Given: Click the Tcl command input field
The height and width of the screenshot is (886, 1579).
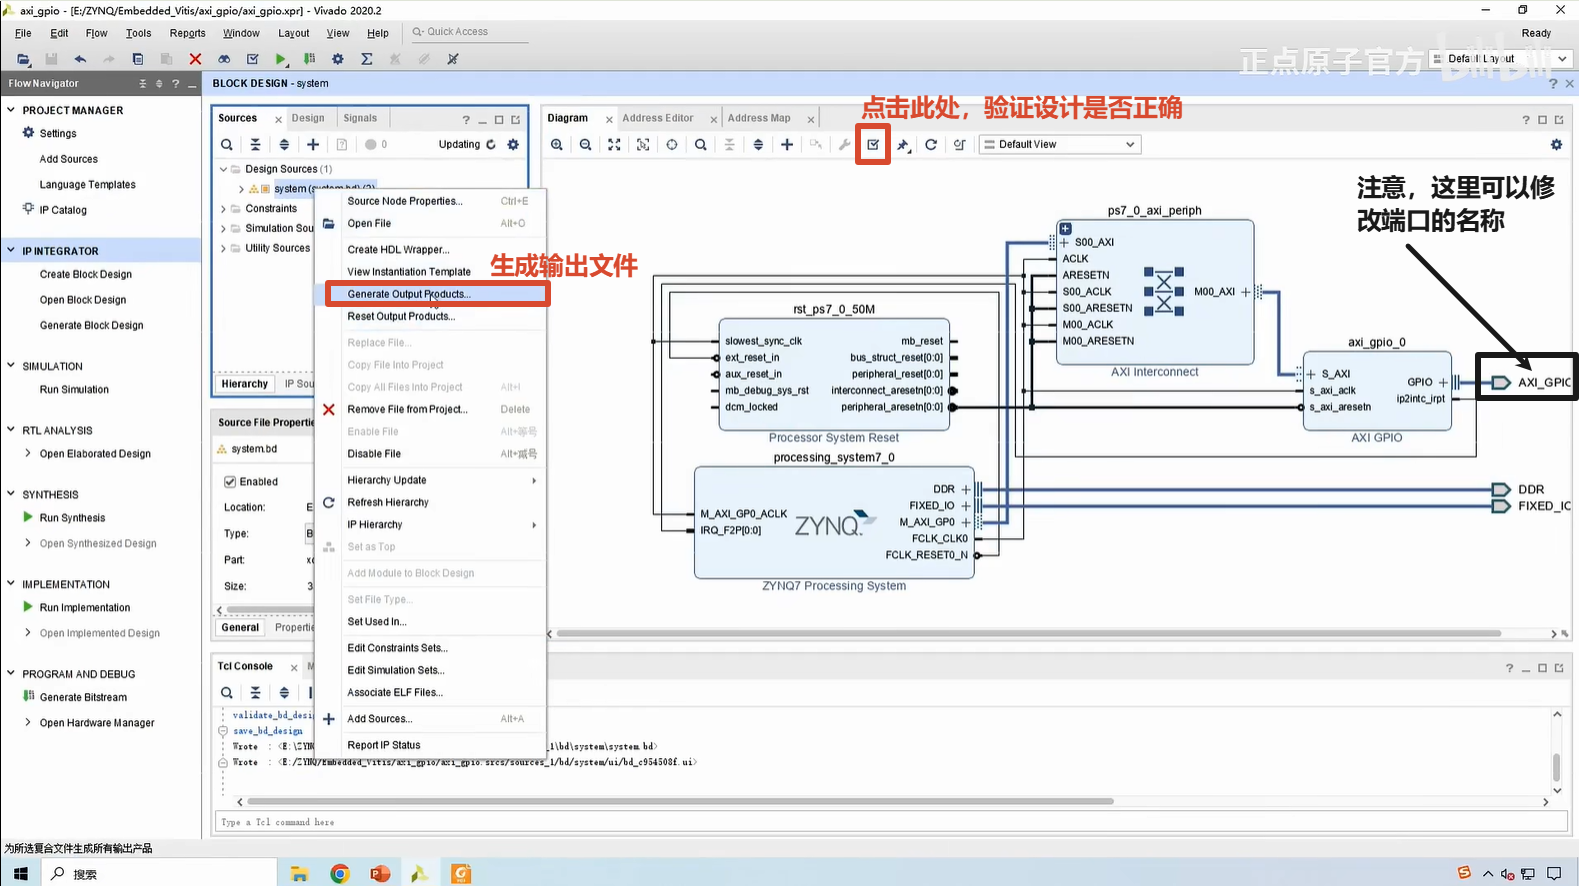Looking at the screenshot, I should [x=891, y=822].
